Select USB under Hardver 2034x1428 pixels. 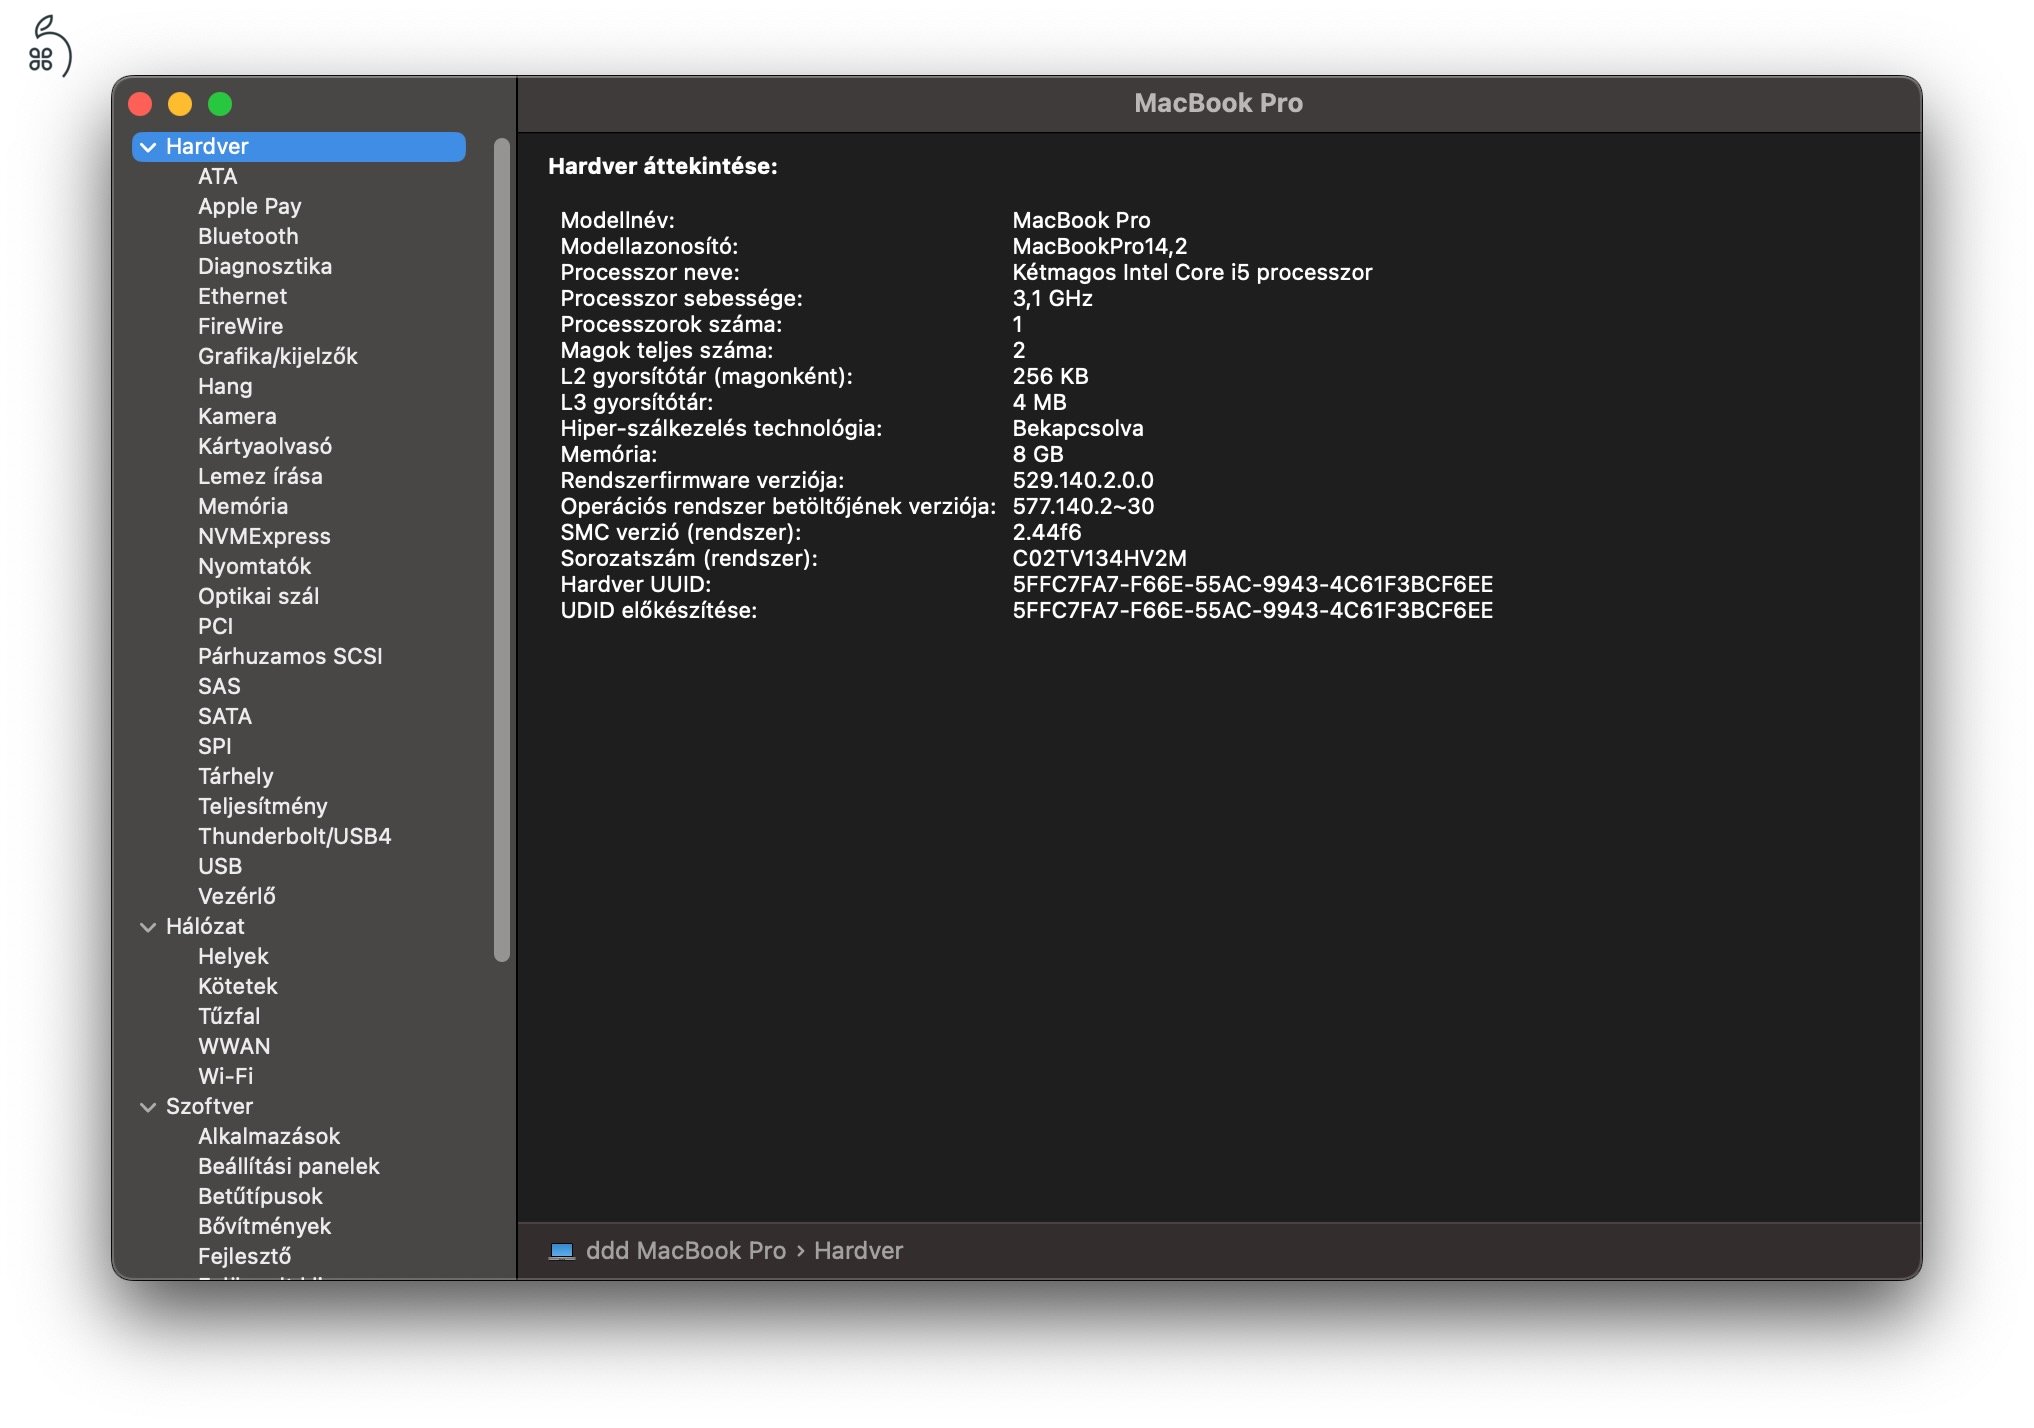(219, 866)
